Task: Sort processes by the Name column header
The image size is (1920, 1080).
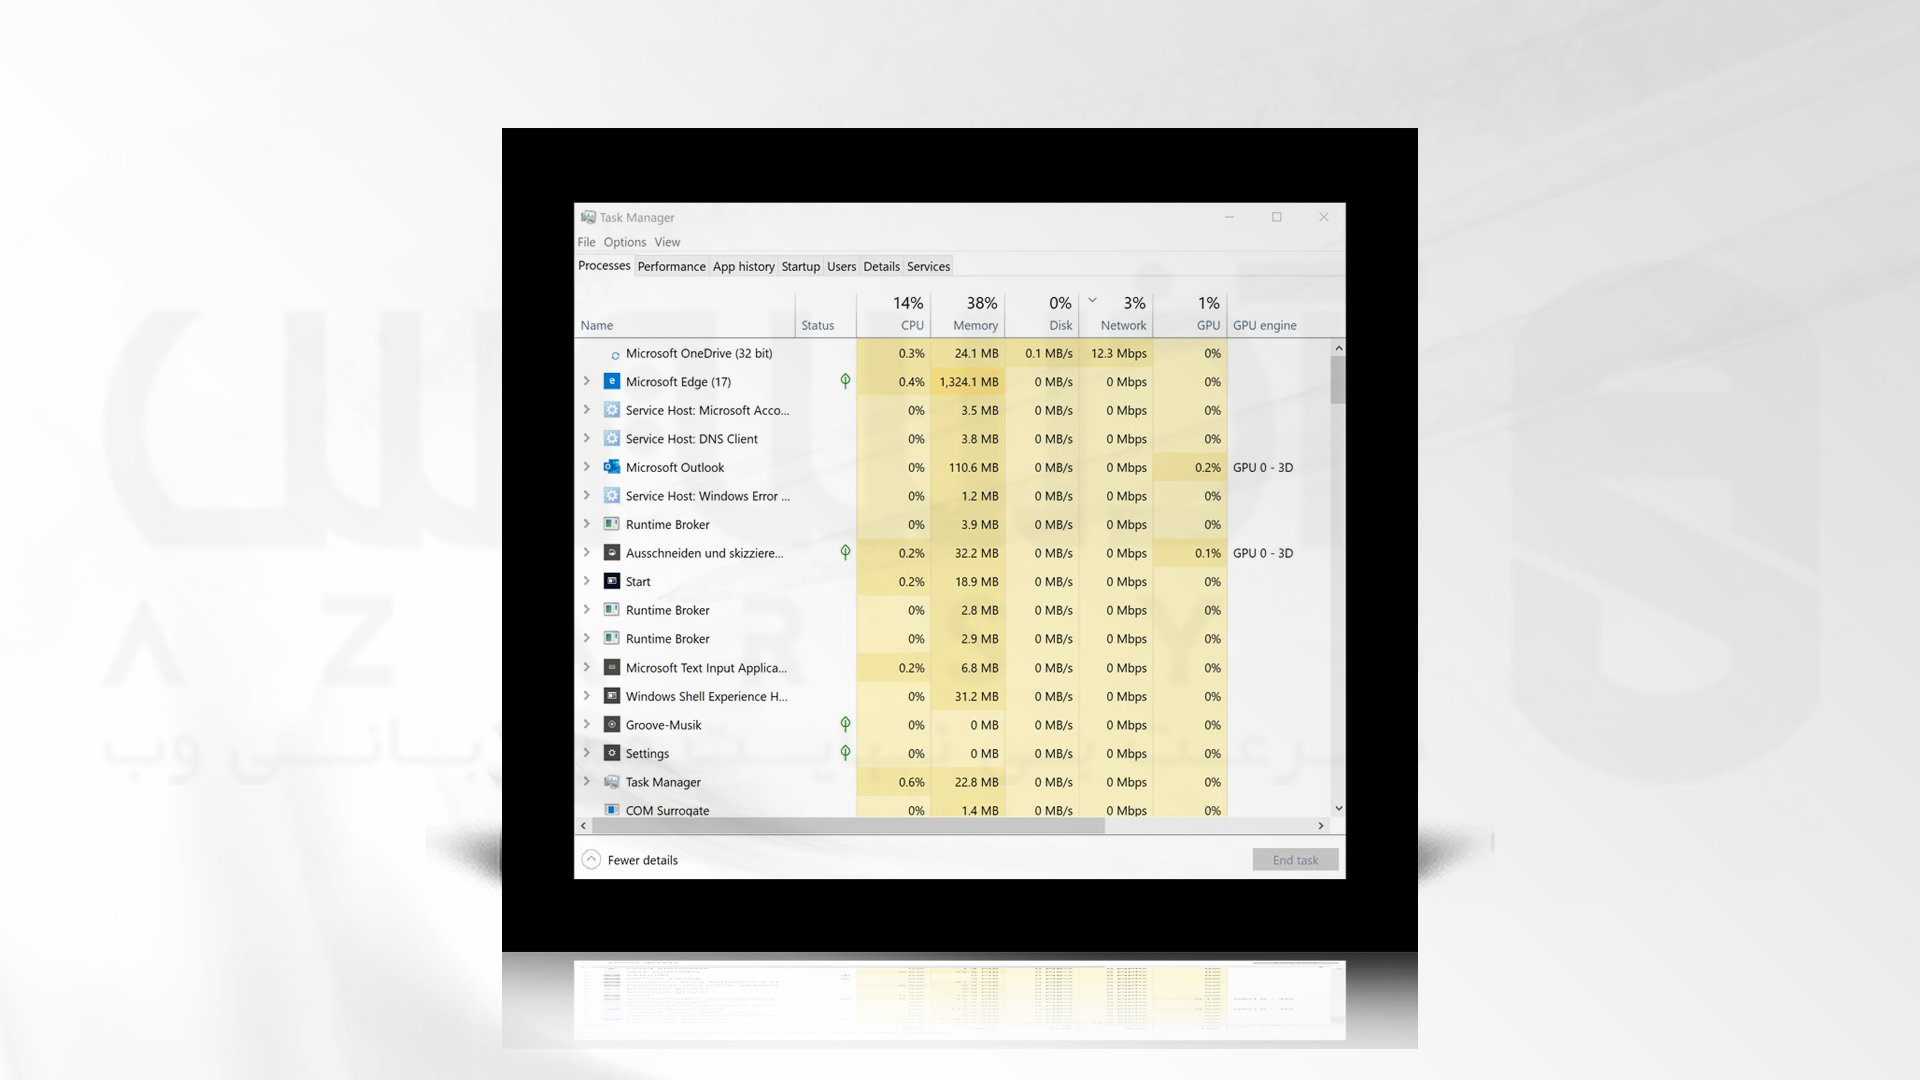Action: point(685,314)
